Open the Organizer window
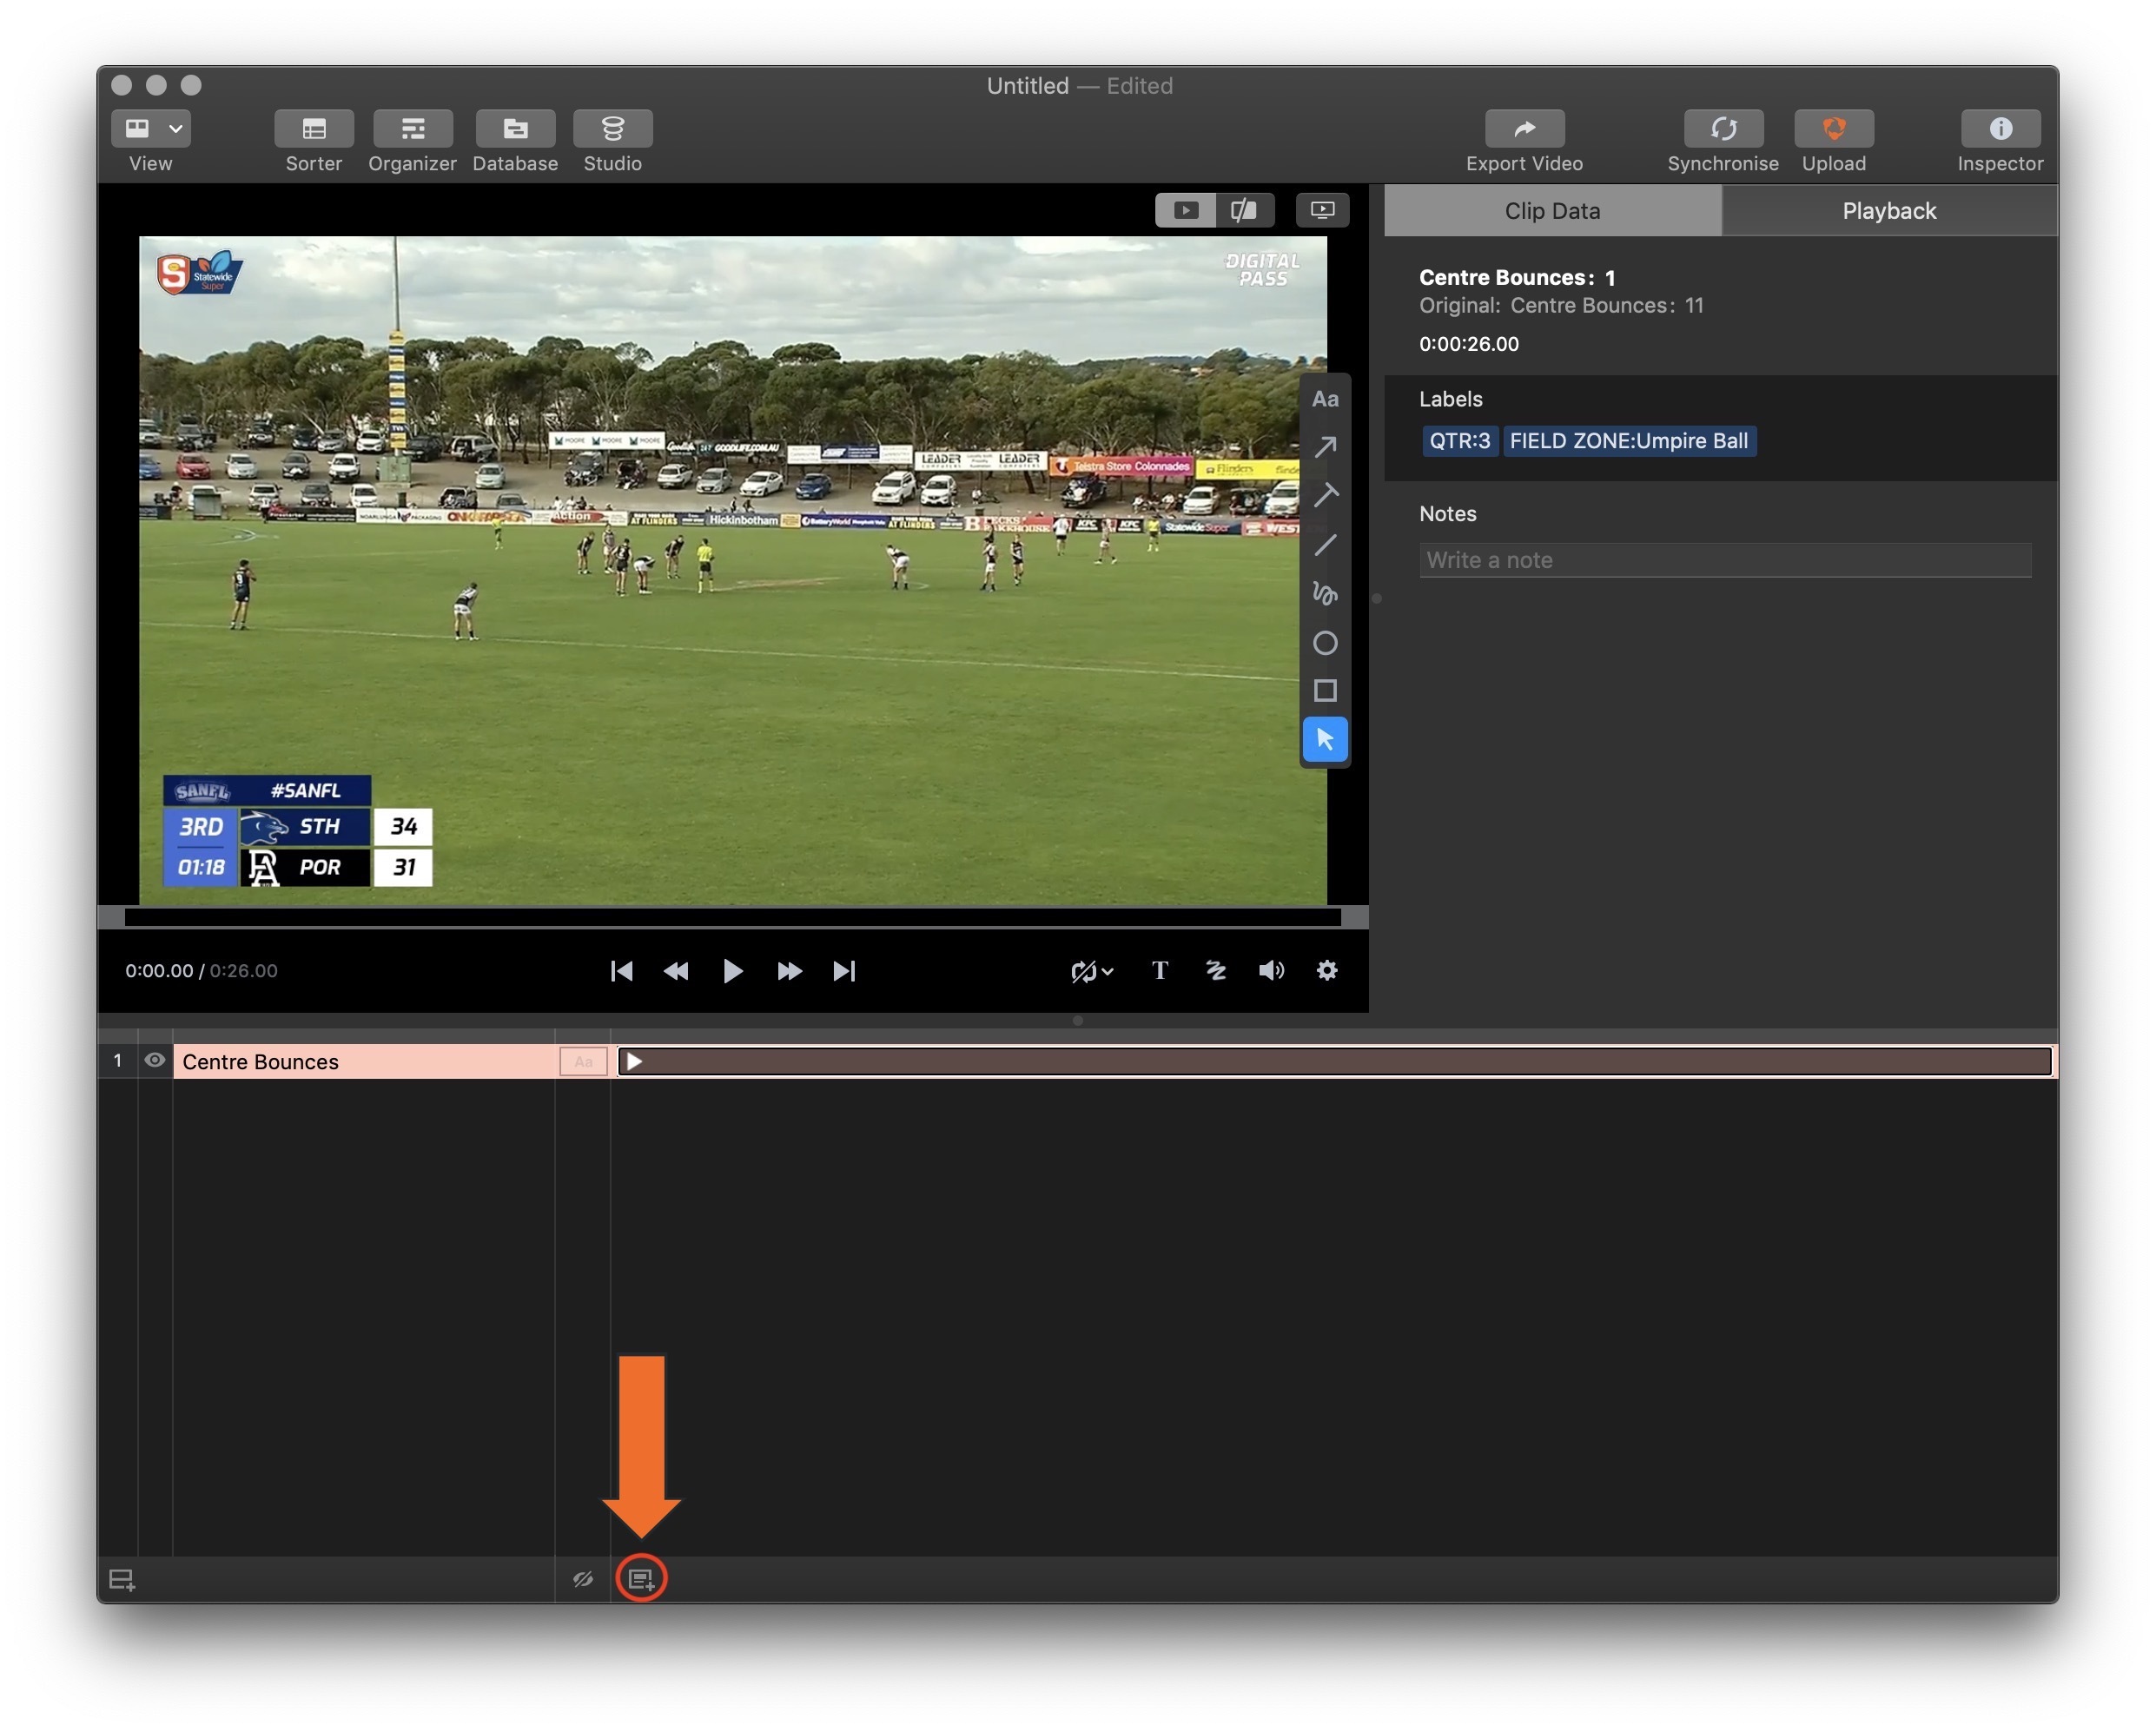2156x1732 pixels. [412, 128]
